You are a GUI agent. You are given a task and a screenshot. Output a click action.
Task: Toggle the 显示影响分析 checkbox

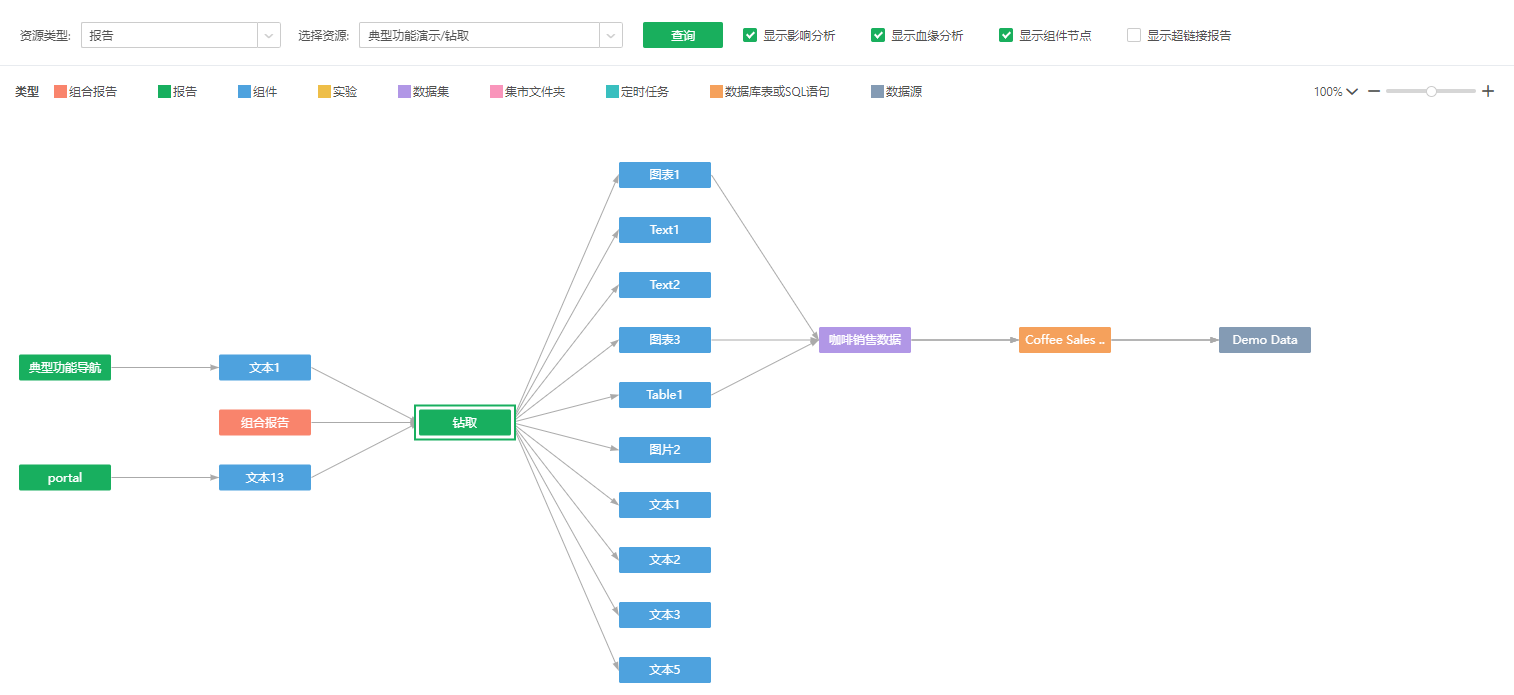750,35
